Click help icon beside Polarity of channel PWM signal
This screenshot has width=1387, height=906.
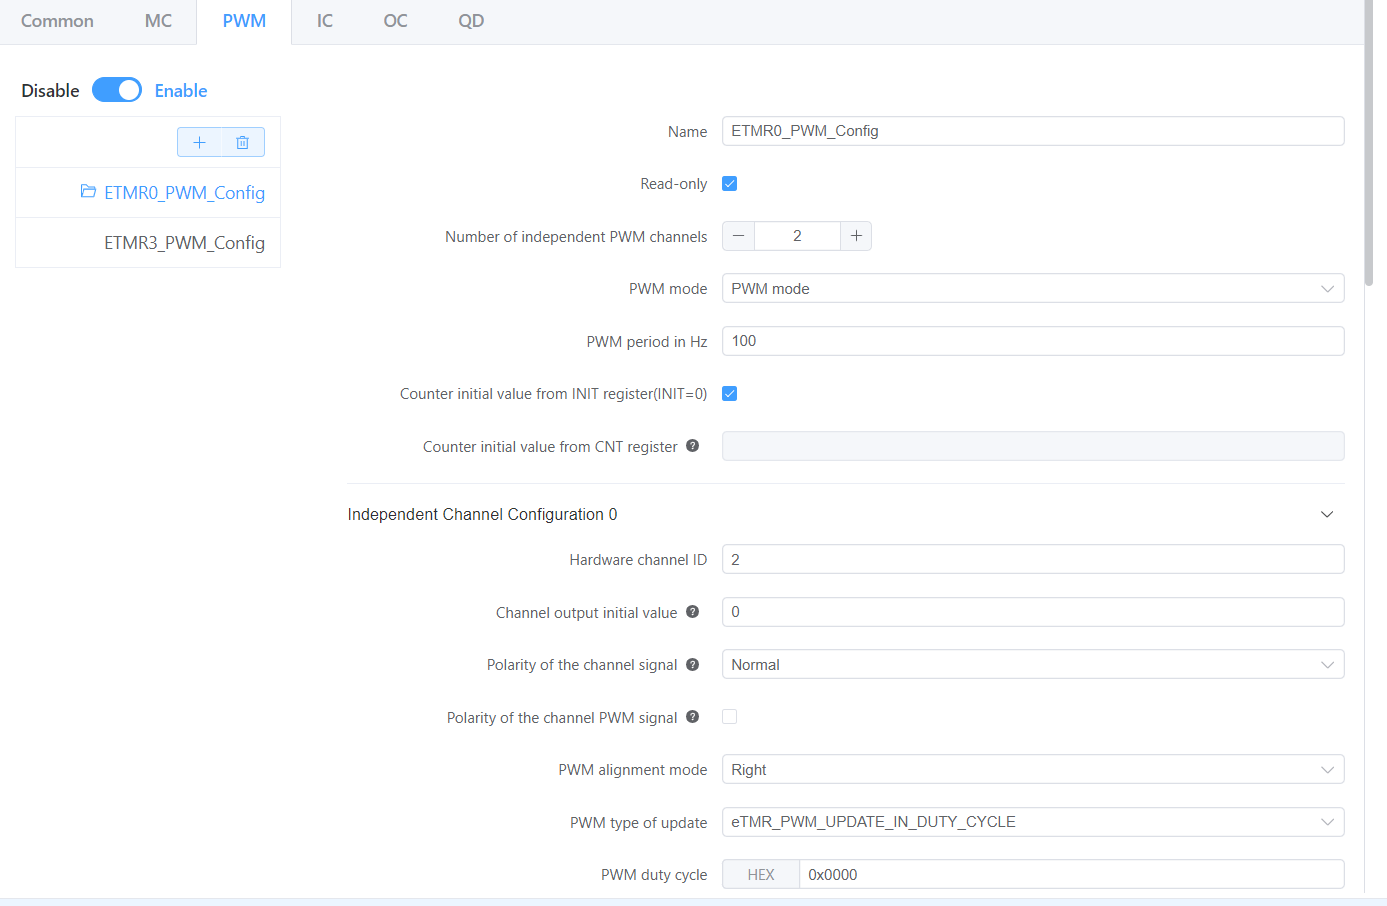point(692,717)
